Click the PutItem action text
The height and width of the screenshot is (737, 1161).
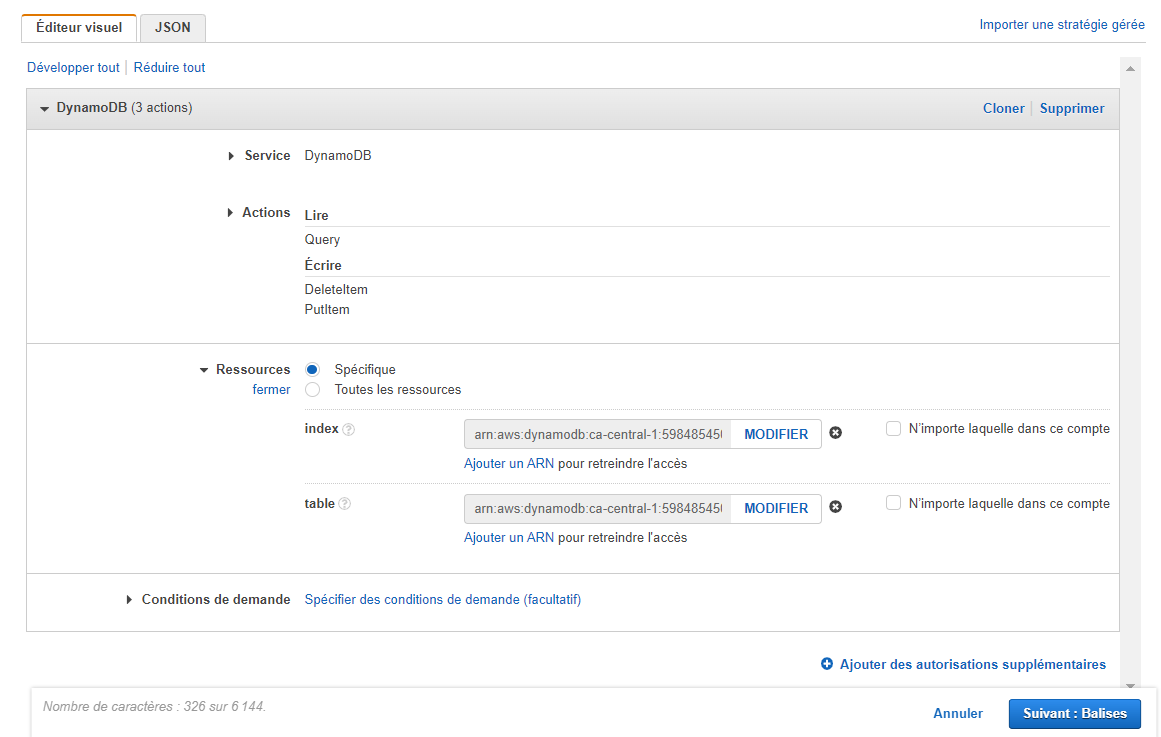[x=327, y=310]
